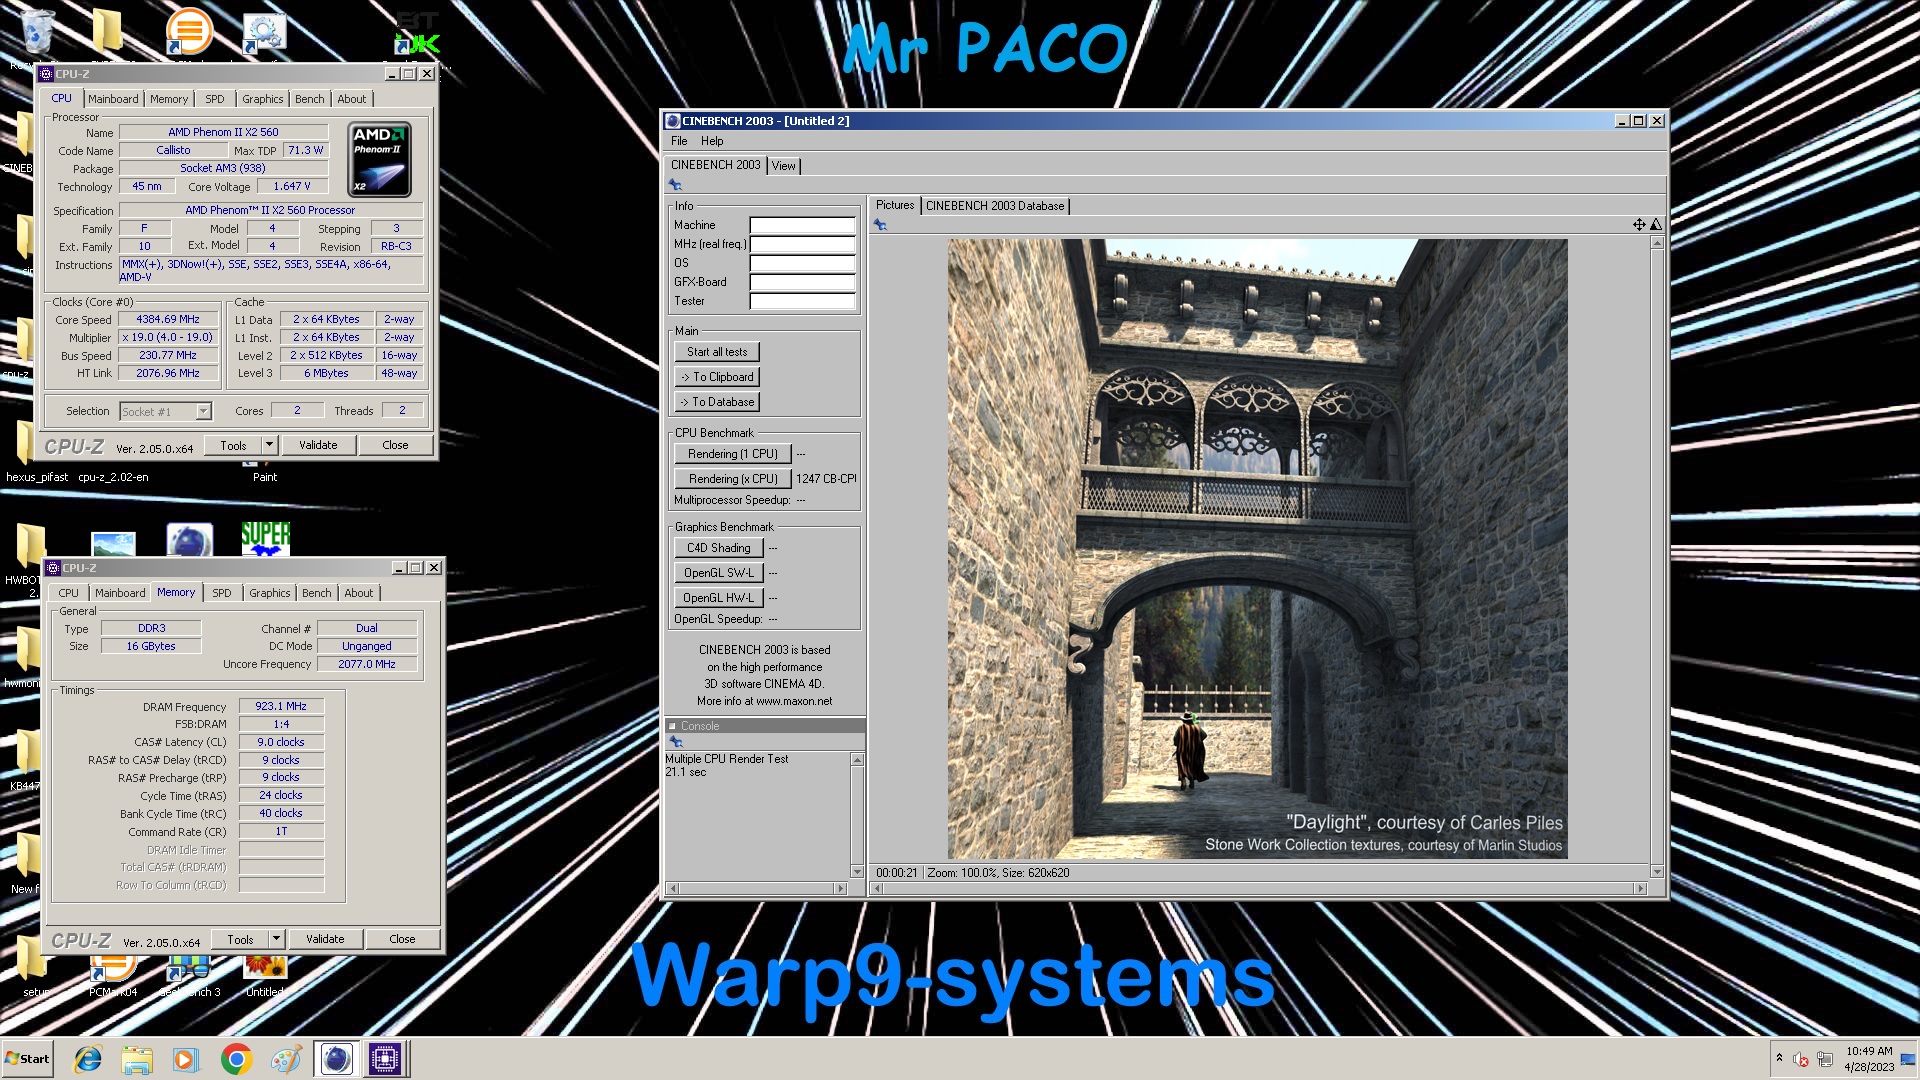Image resolution: width=1920 pixels, height=1080 pixels.
Task: Open the Socket #1 selection dropdown
Action: tap(203, 411)
